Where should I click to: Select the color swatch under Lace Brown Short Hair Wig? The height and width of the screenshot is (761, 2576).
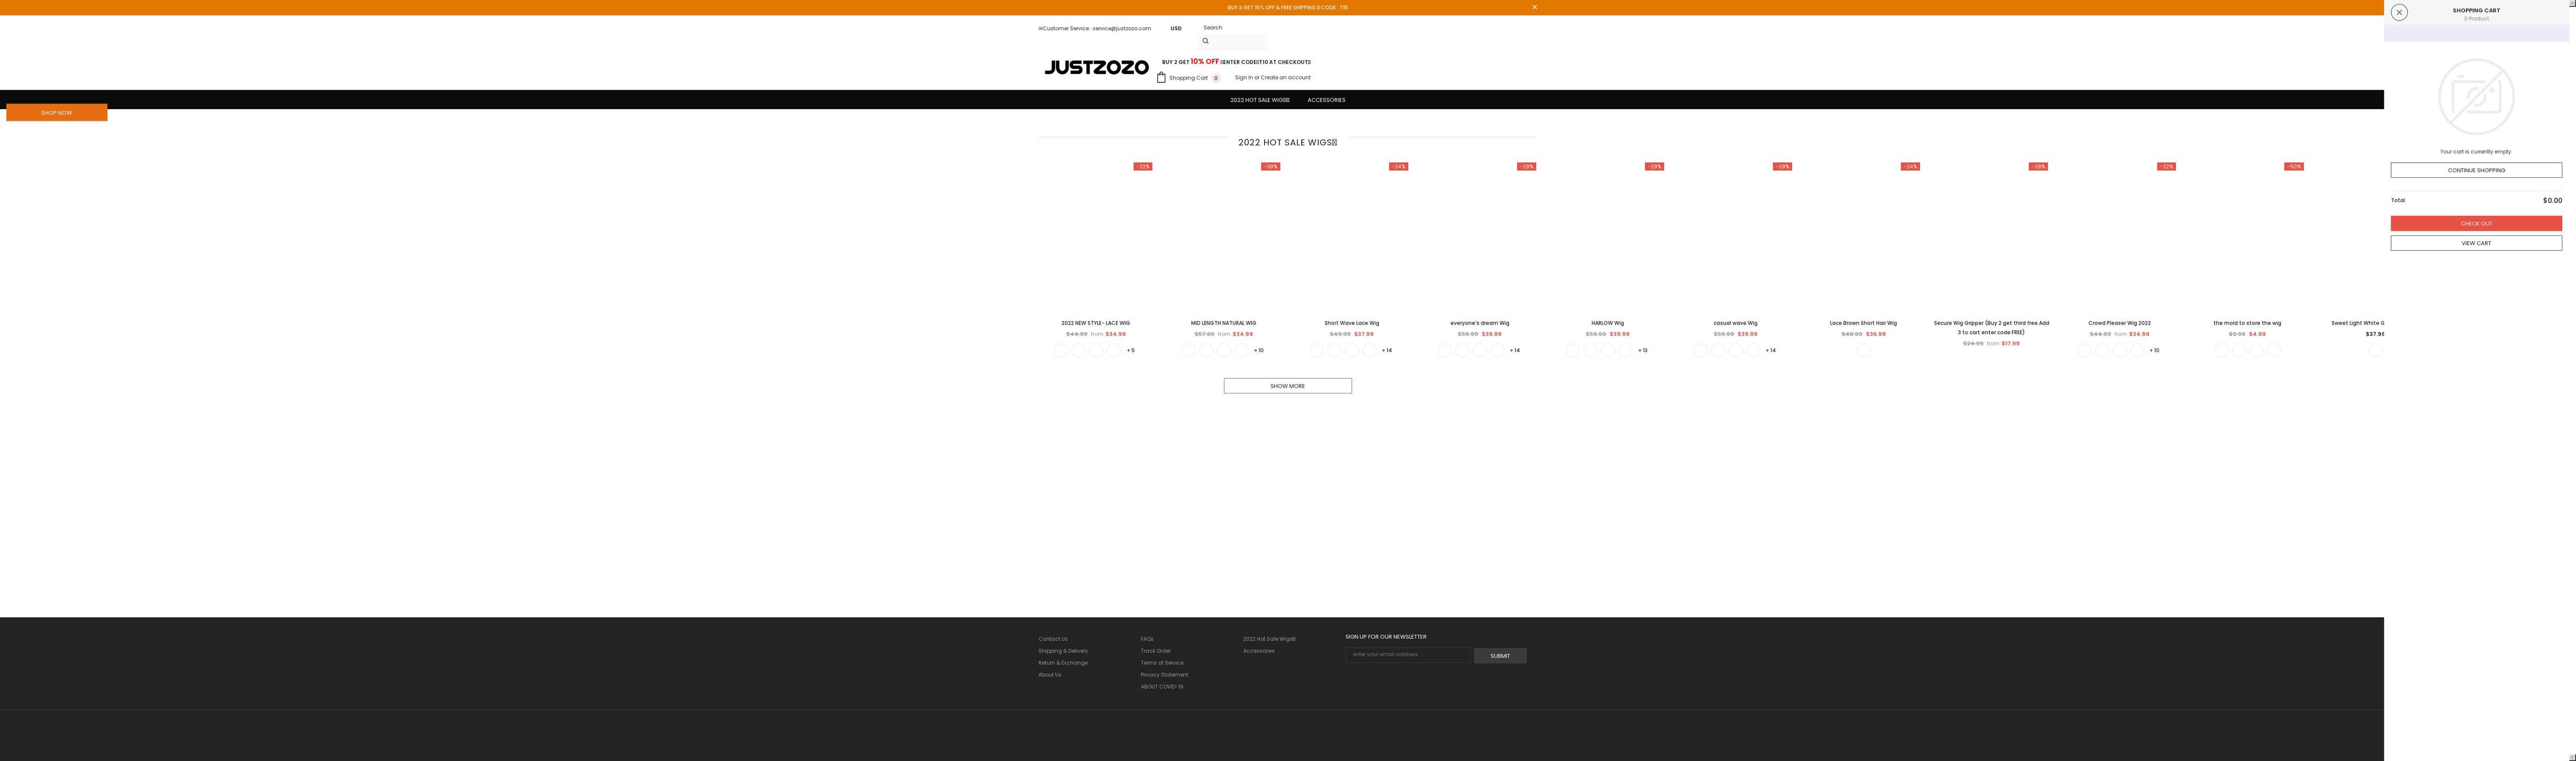tap(1863, 350)
